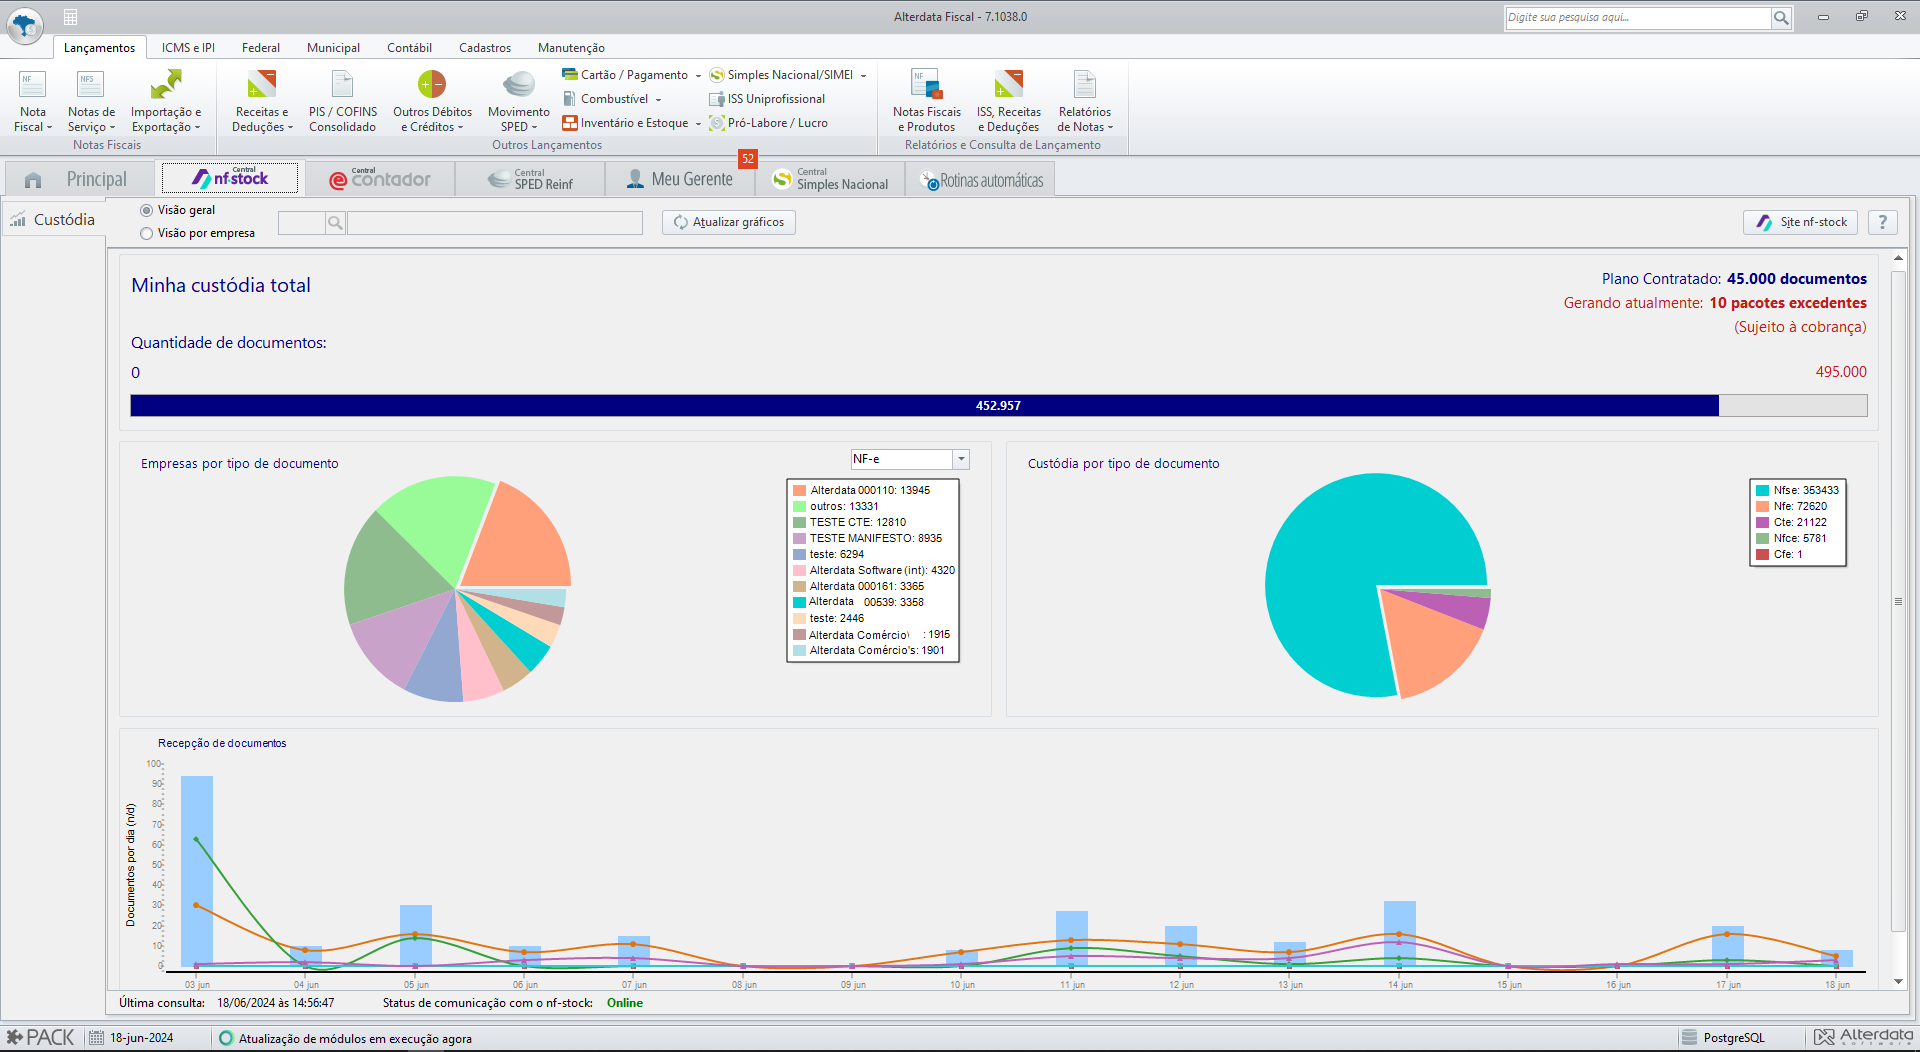Switch to the Cadastros ribbon tab
1920x1052 pixels.
(x=485, y=48)
